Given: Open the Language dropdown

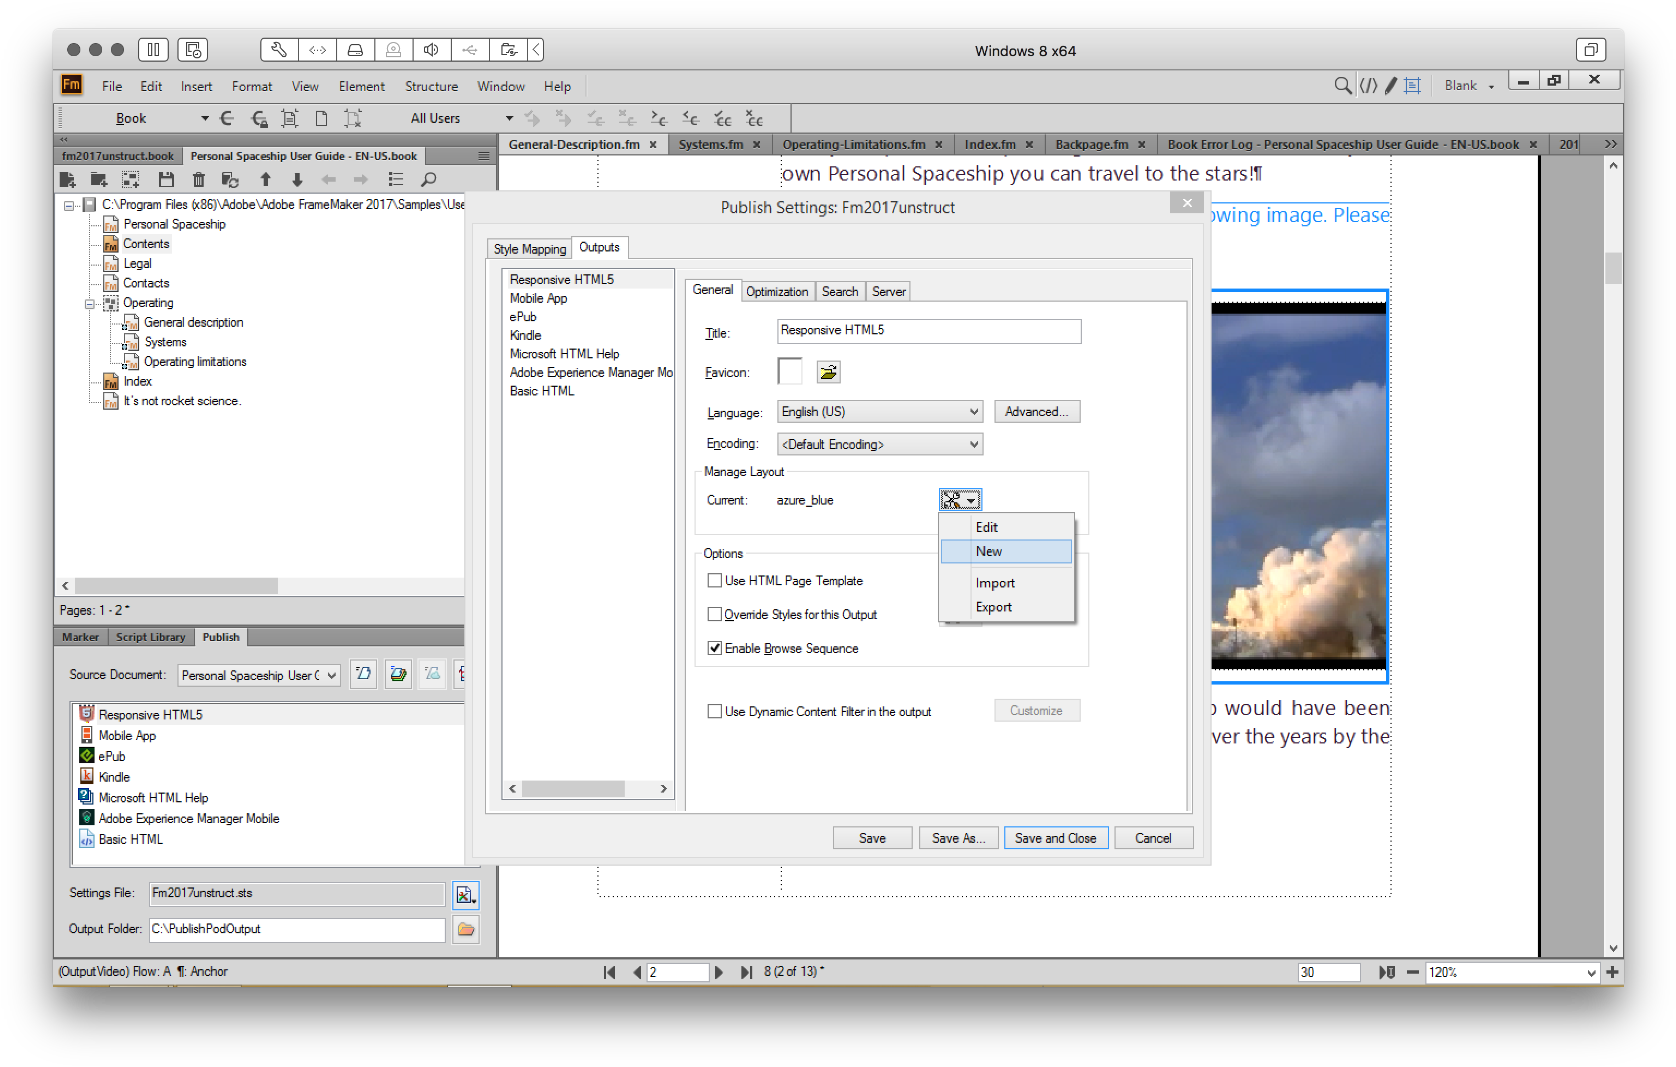Looking at the screenshot, I should [880, 412].
